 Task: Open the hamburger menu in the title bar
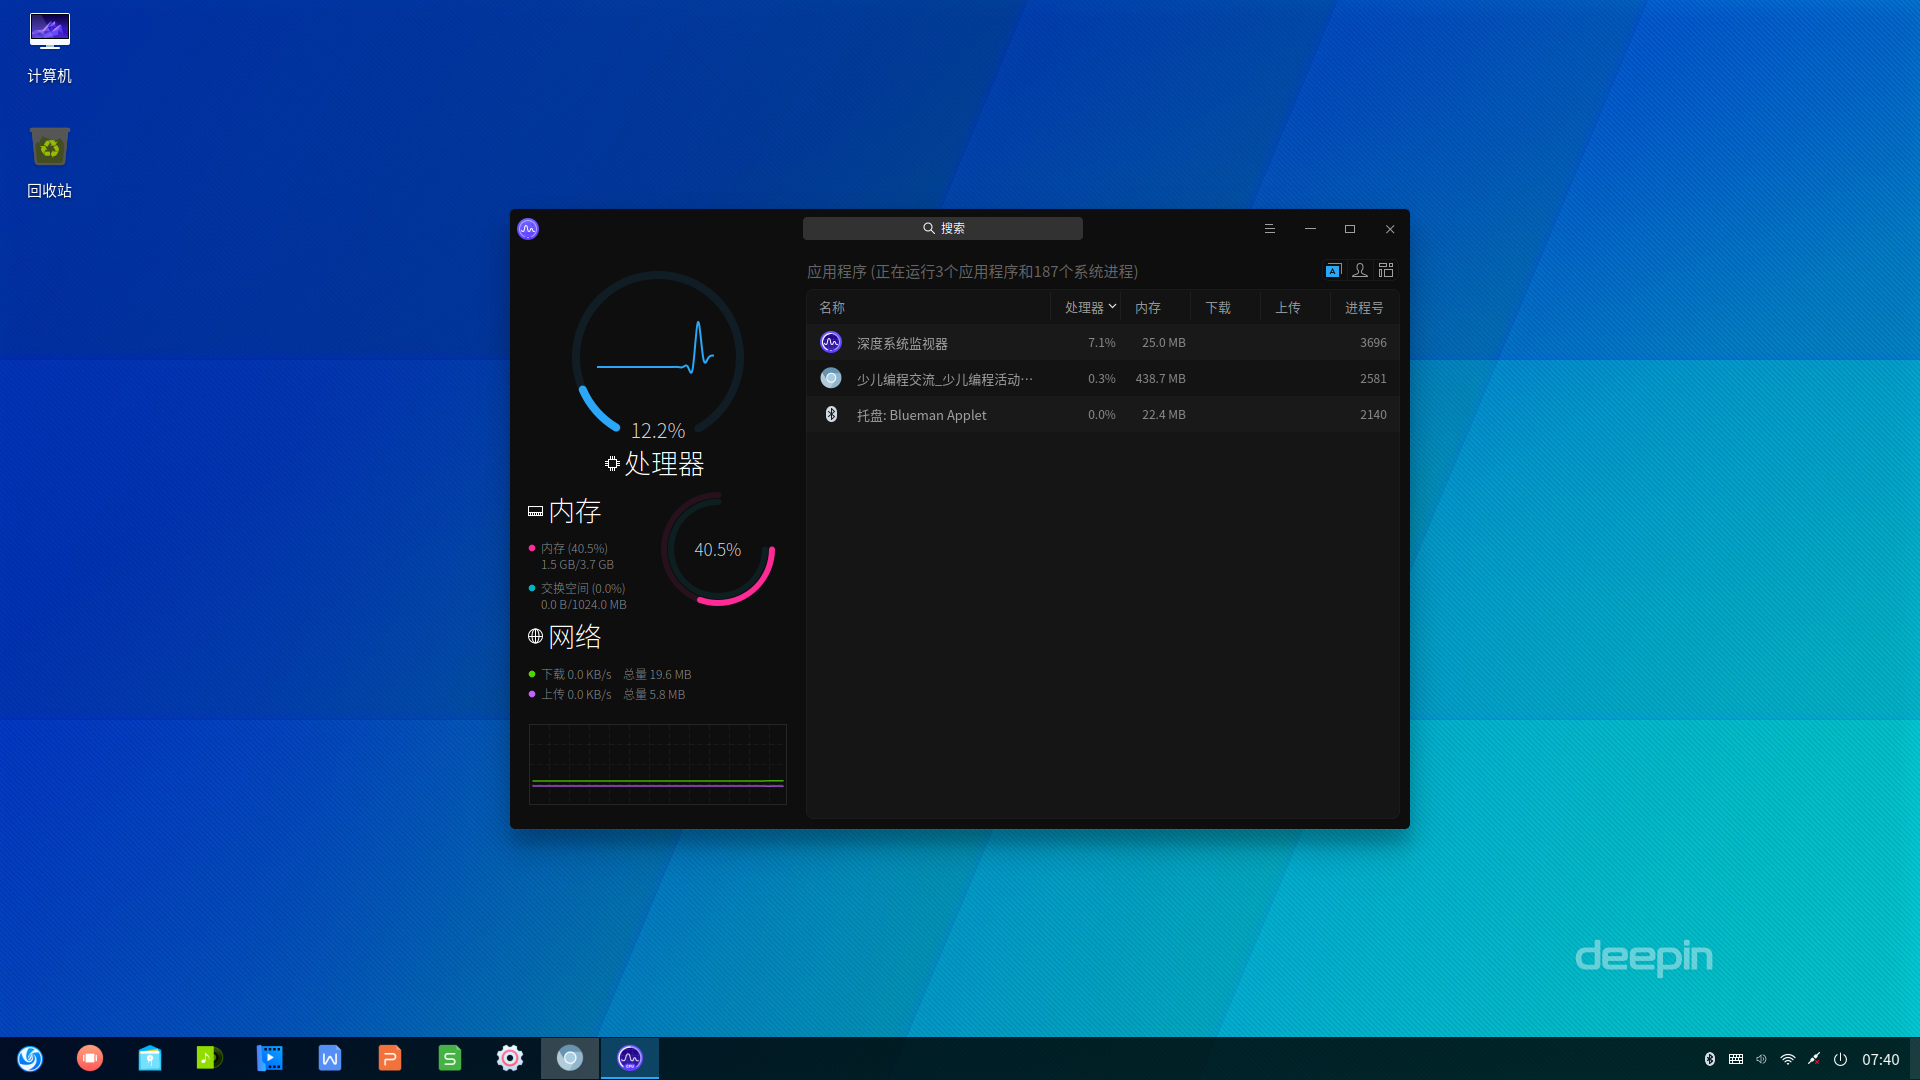pyautogui.click(x=1270, y=229)
